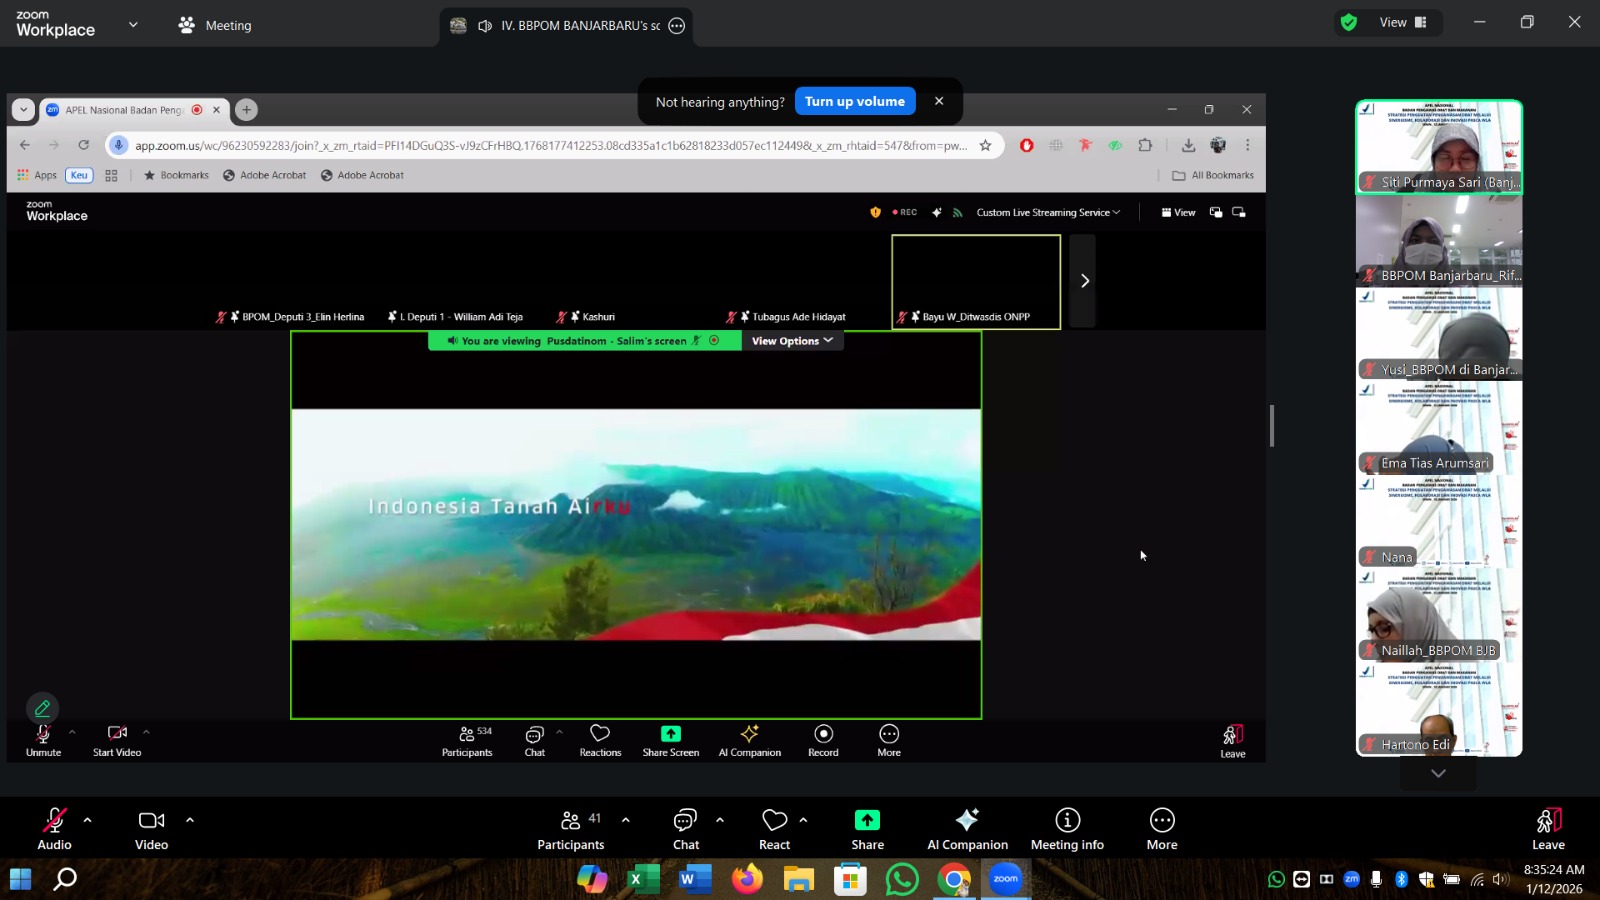Viewport: 1600px width, 900px height.
Task: Select Naillah_BBPOM BJB video thumbnail
Action: pos(1438,615)
